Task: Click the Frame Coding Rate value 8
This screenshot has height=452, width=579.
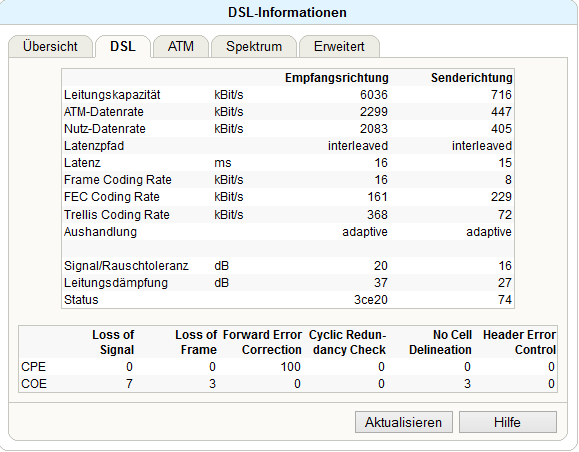Action: pyautogui.click(x=508, y=180)
